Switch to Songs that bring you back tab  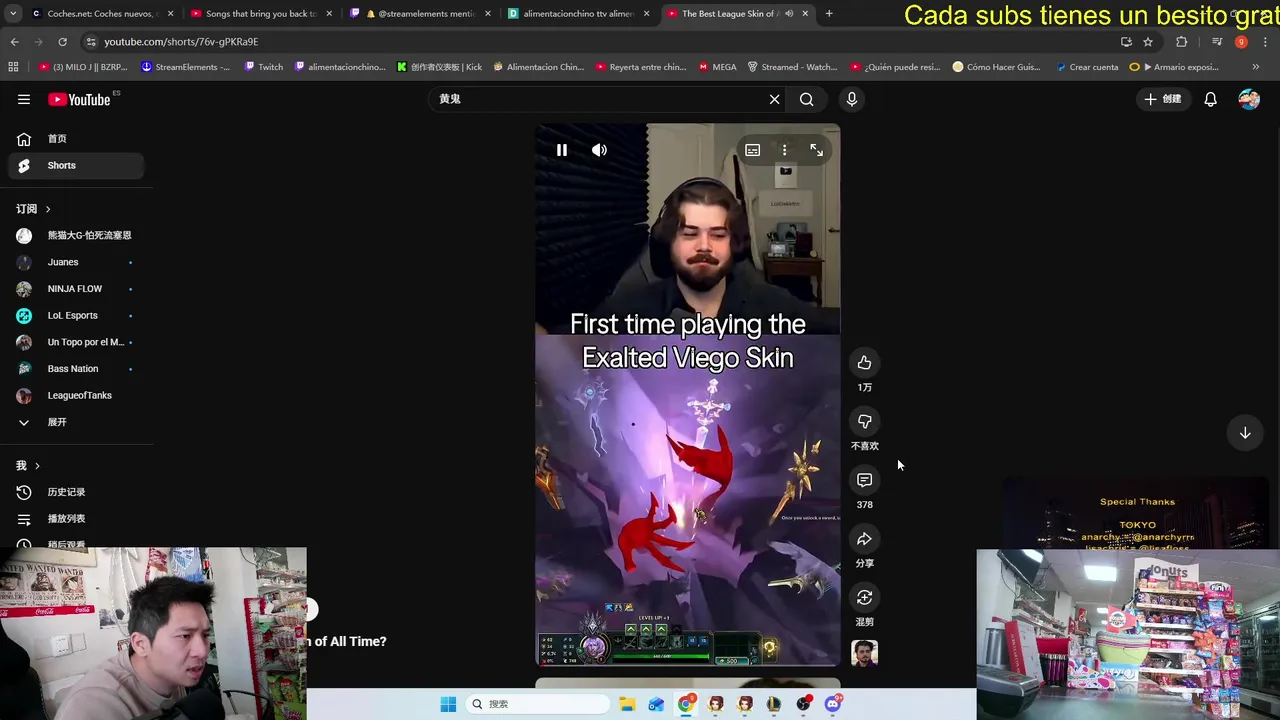click(260, 13)
